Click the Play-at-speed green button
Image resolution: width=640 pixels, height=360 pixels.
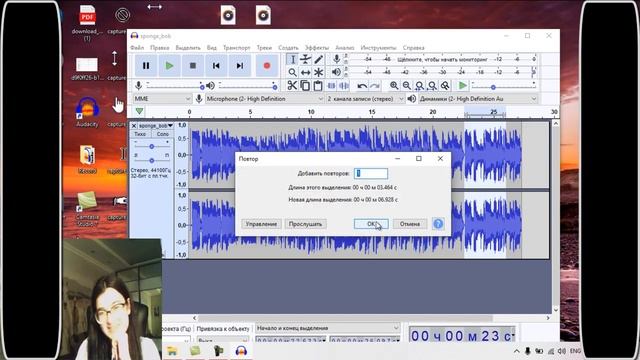coord(462,86)
